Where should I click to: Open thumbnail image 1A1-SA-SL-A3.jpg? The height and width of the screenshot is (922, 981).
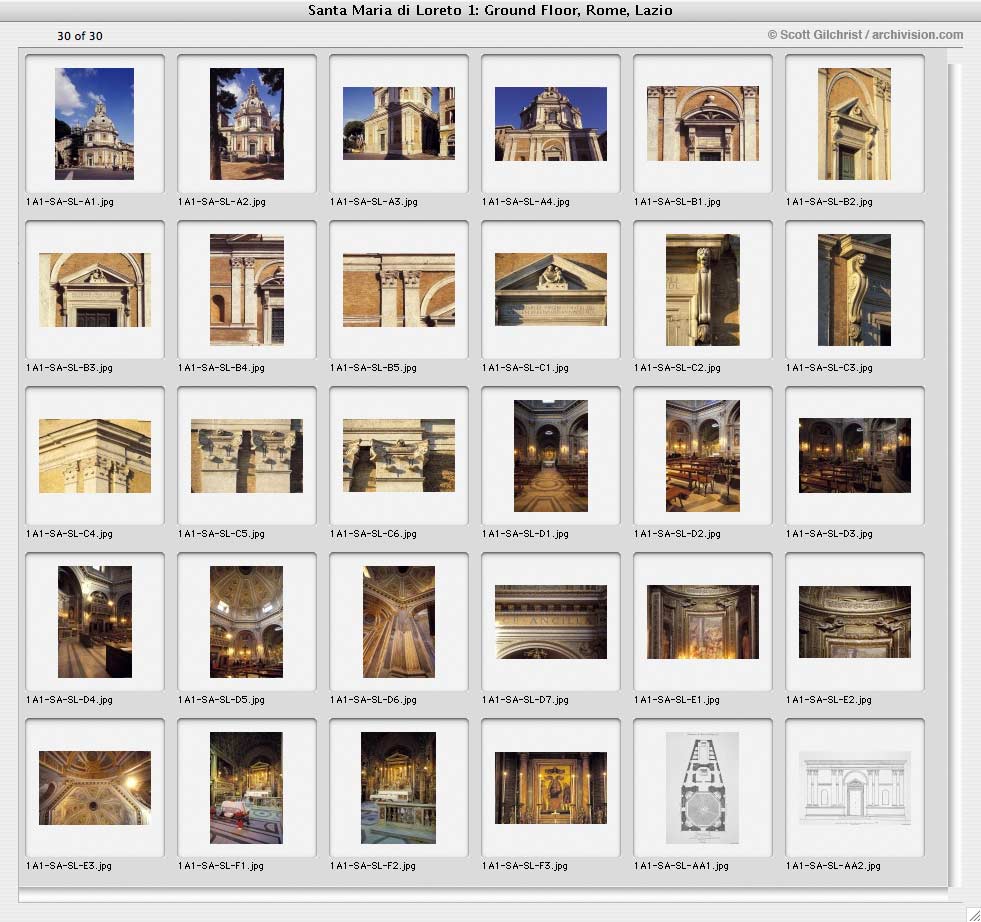pos(399,123)
